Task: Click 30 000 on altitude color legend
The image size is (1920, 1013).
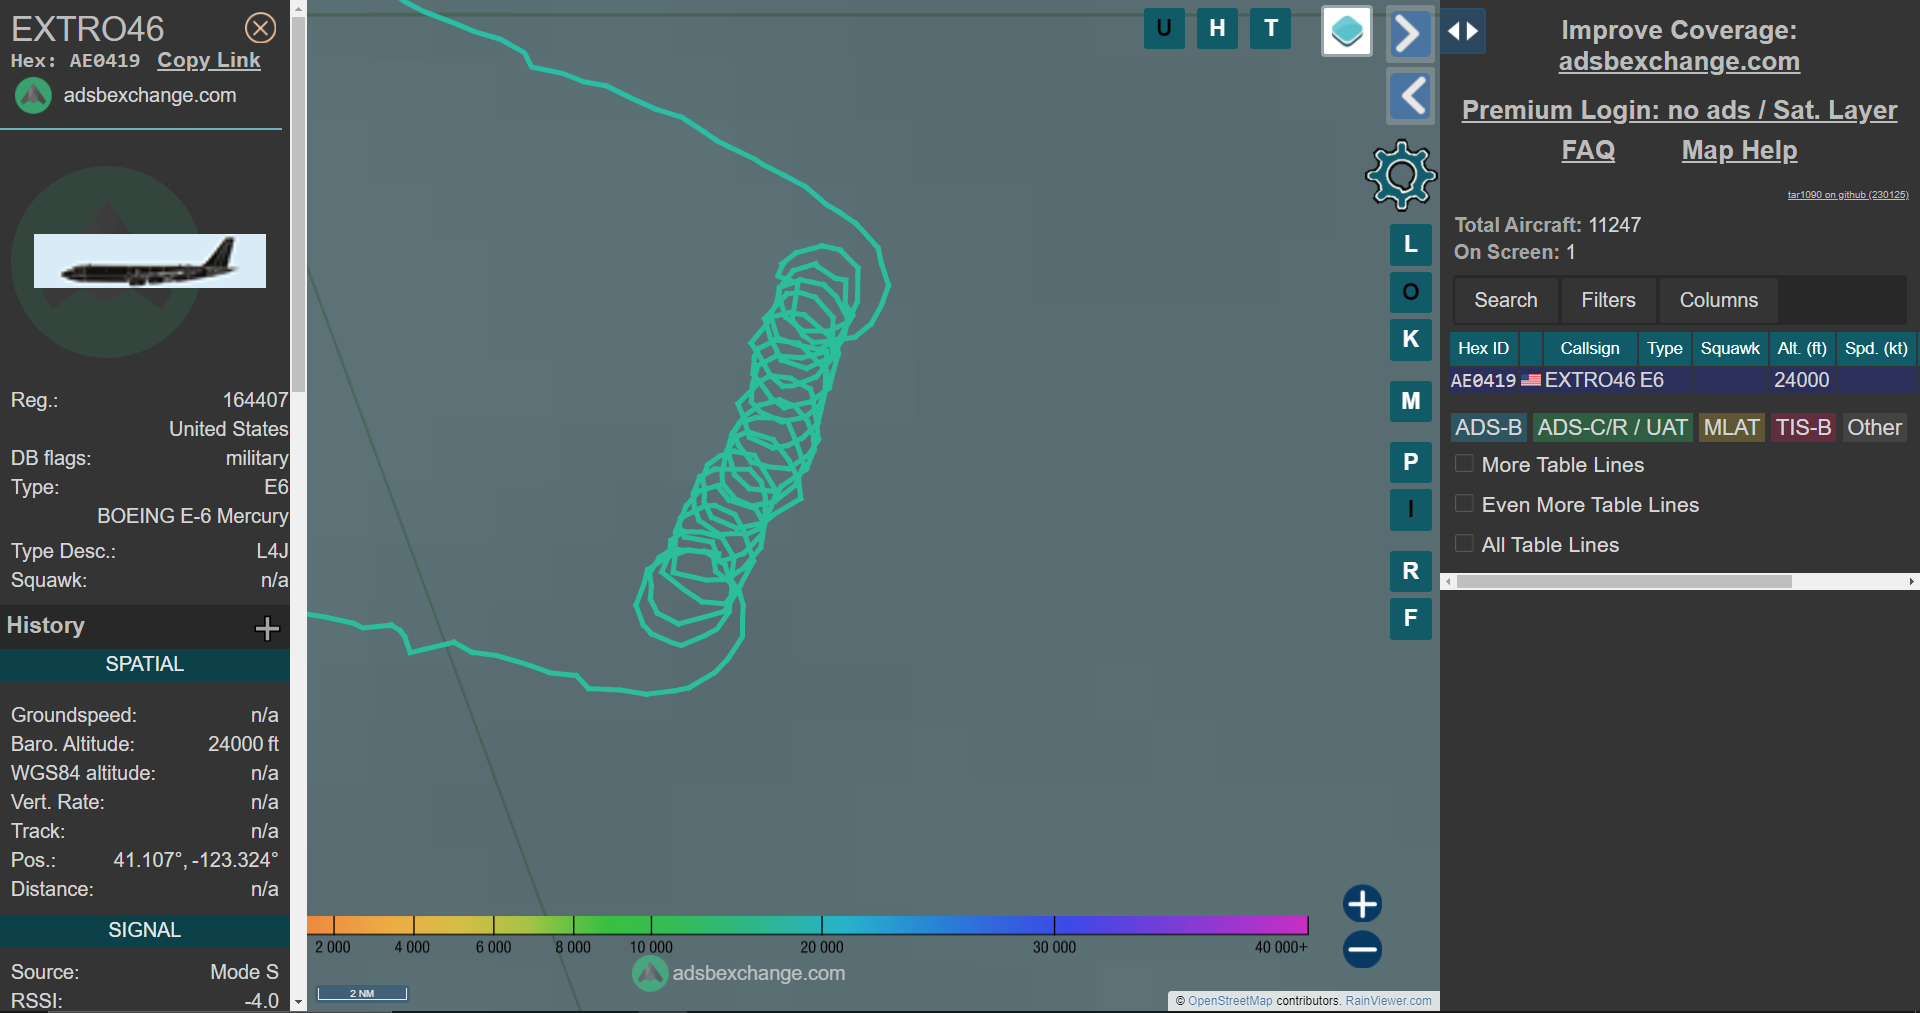Action: click(x=1054, y=947)
